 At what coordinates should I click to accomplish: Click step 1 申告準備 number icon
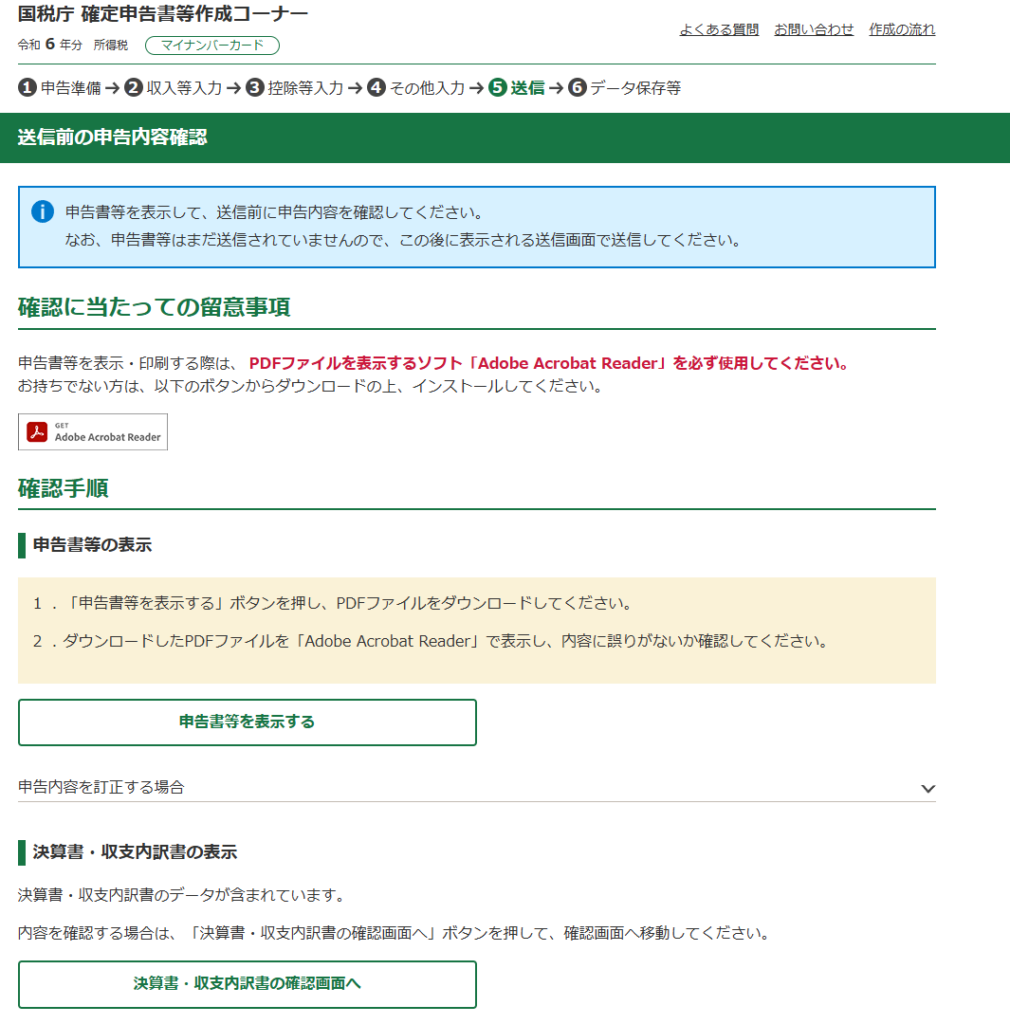28,88
